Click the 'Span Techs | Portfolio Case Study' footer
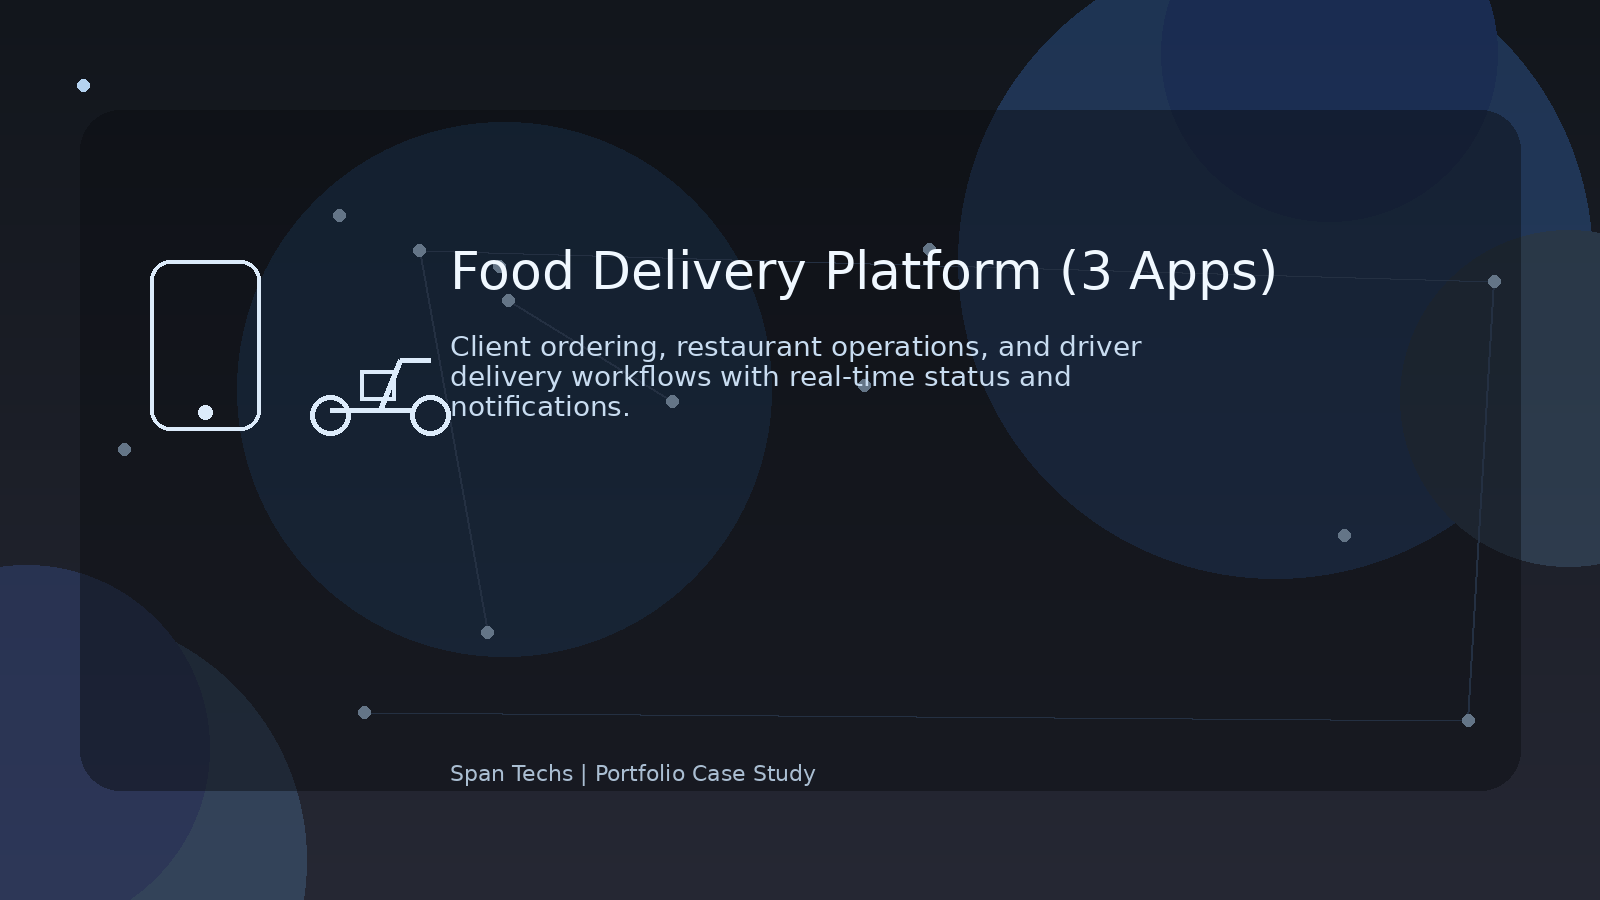 tap(632, 774)
